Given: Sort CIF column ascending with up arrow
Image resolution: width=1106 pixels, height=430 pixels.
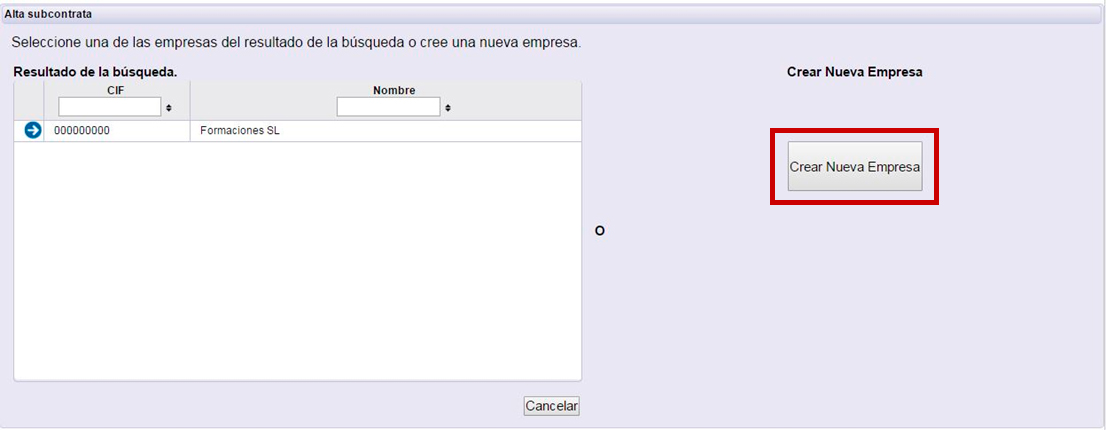Looking at the screenshot, I should pos(169,106).
